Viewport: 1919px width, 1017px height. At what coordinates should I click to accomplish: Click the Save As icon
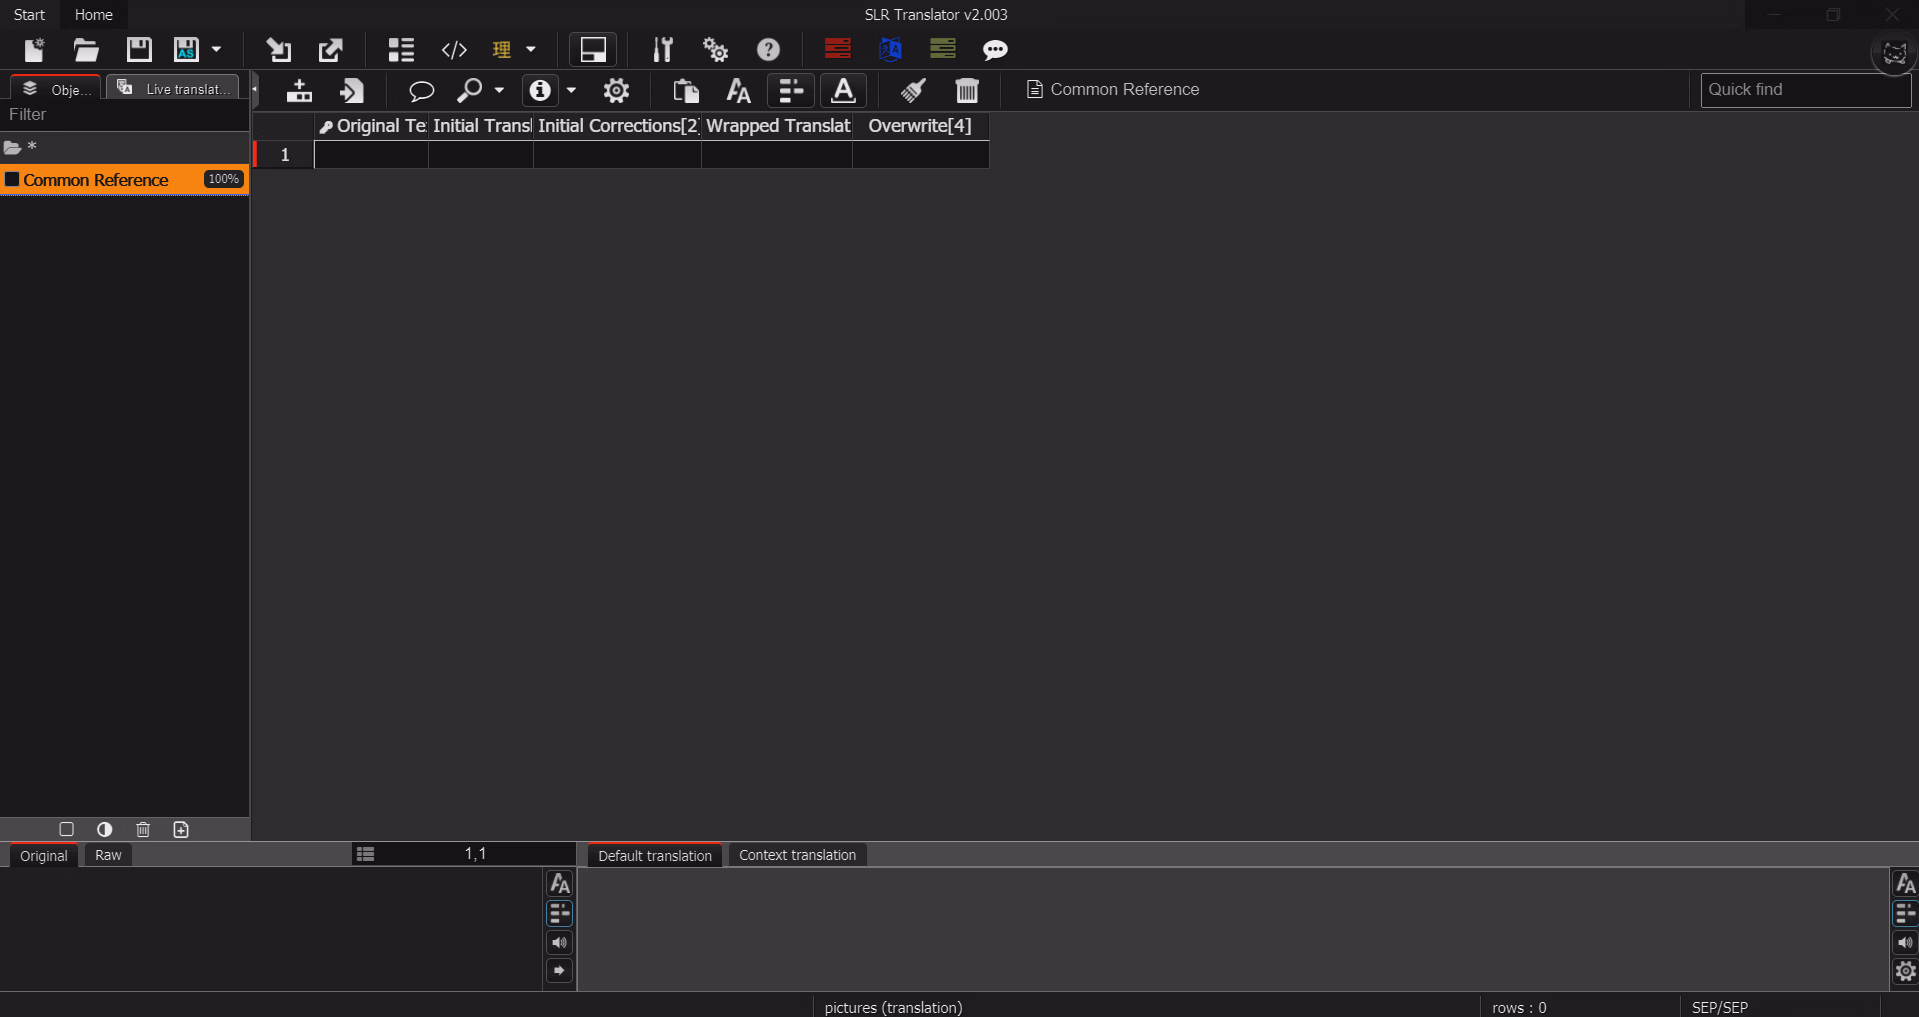tap(187, 50)
